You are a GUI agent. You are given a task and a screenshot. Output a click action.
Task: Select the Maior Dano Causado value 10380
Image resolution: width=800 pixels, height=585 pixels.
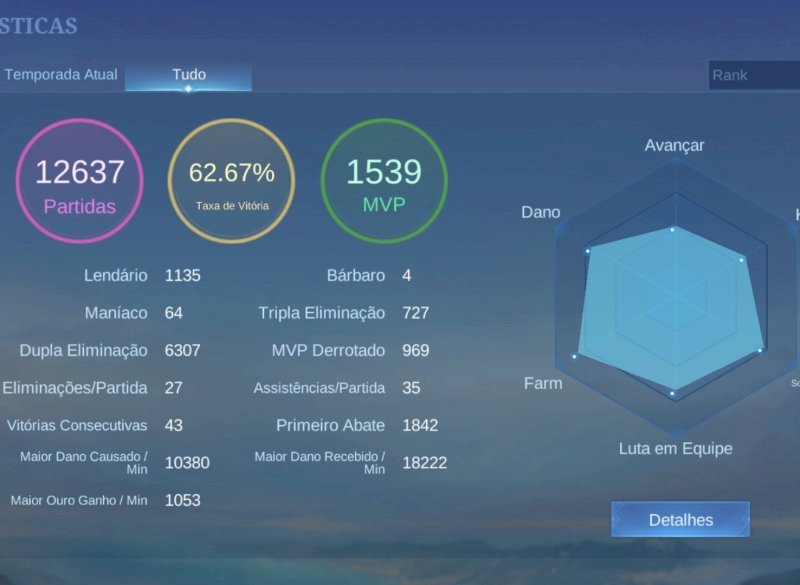pos(187,463)
